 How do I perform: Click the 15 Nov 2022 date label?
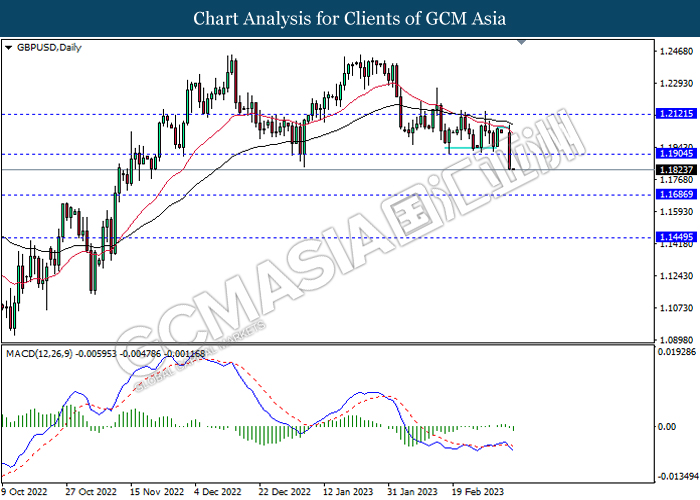pyautogui.click(x=157, y=492)
